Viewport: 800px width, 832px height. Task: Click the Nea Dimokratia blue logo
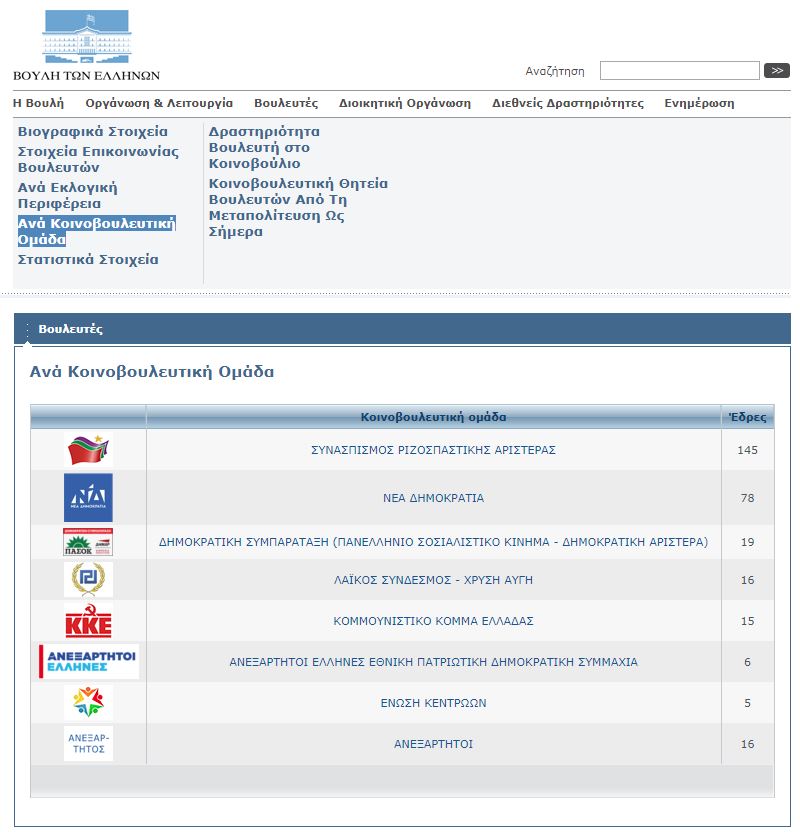[88, 498]
